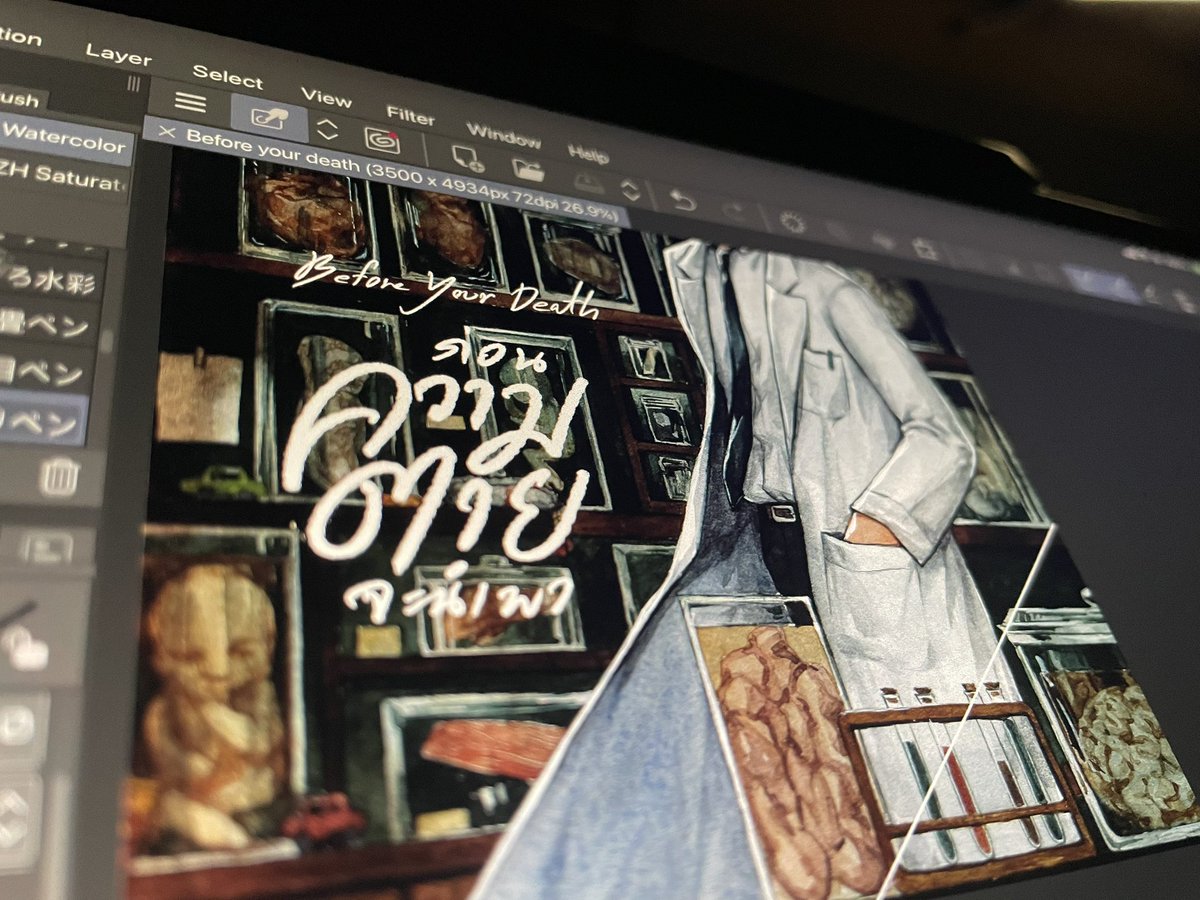Switch to the Brush tab
The height and width of the screenshot is (900, 1200).
point(22,99)
